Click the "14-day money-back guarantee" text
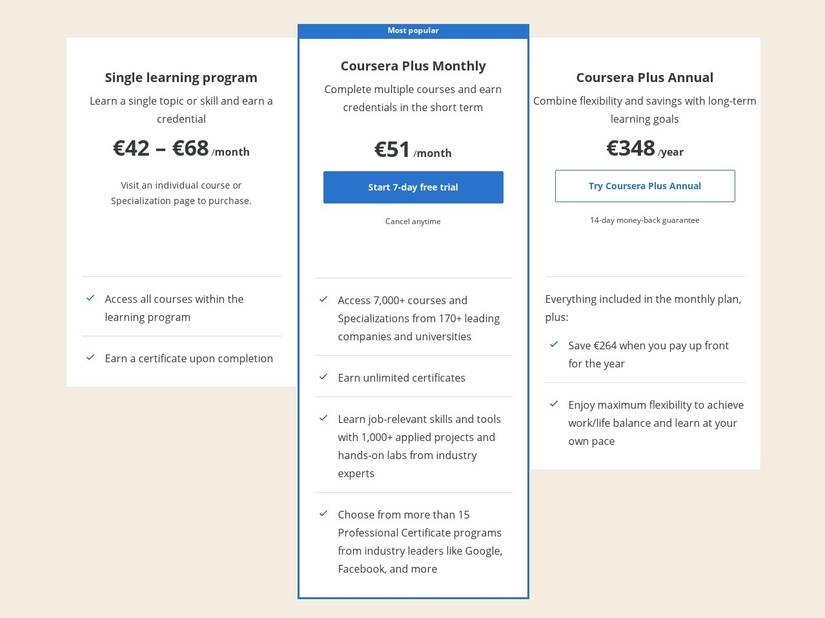The image size is (825, 618). [x=644, y=219]
